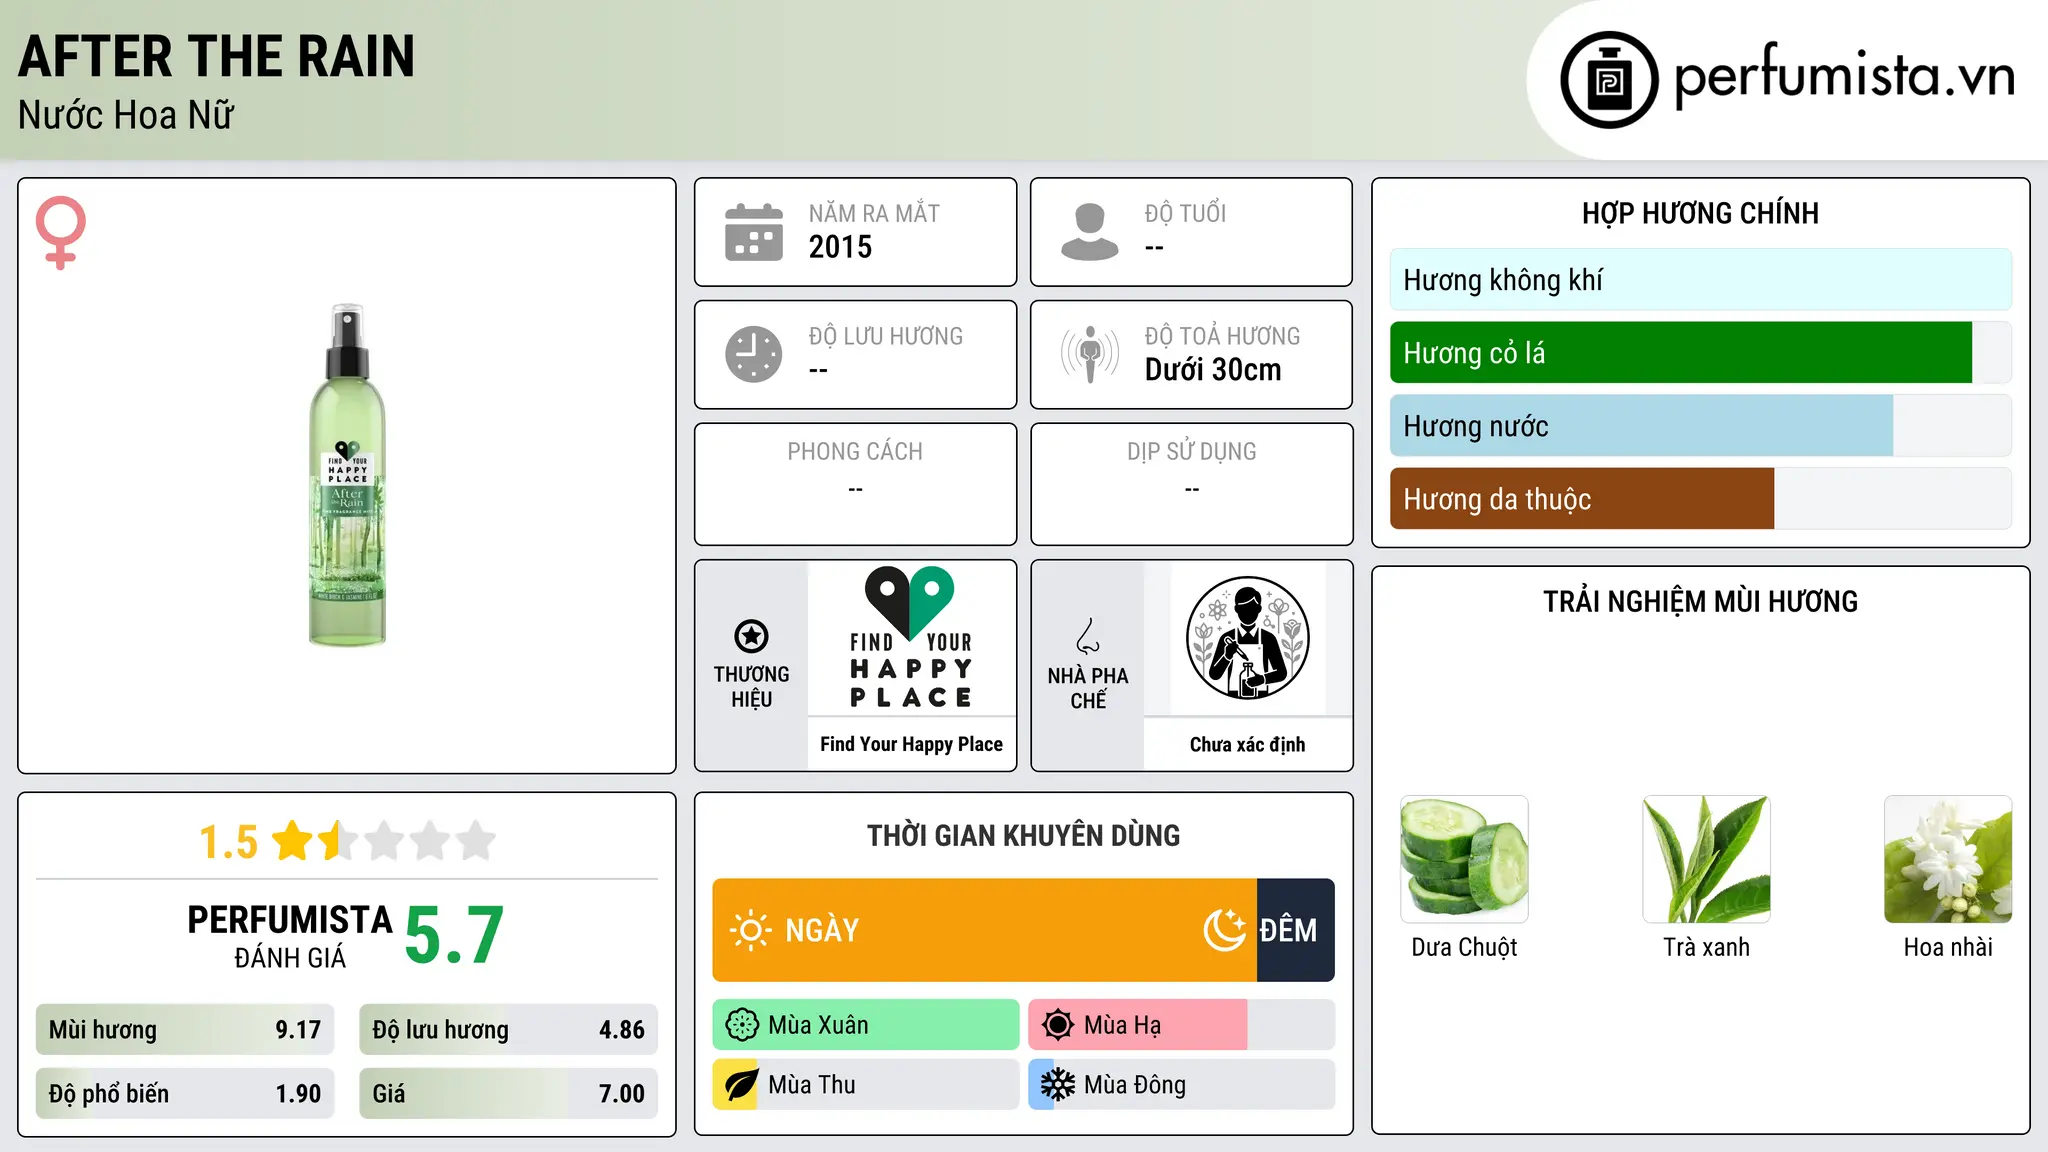This screenshot has width=2048, height=1152.
Task: Select the Trà xanh green tea note image
Action: tap(1706, 859)
